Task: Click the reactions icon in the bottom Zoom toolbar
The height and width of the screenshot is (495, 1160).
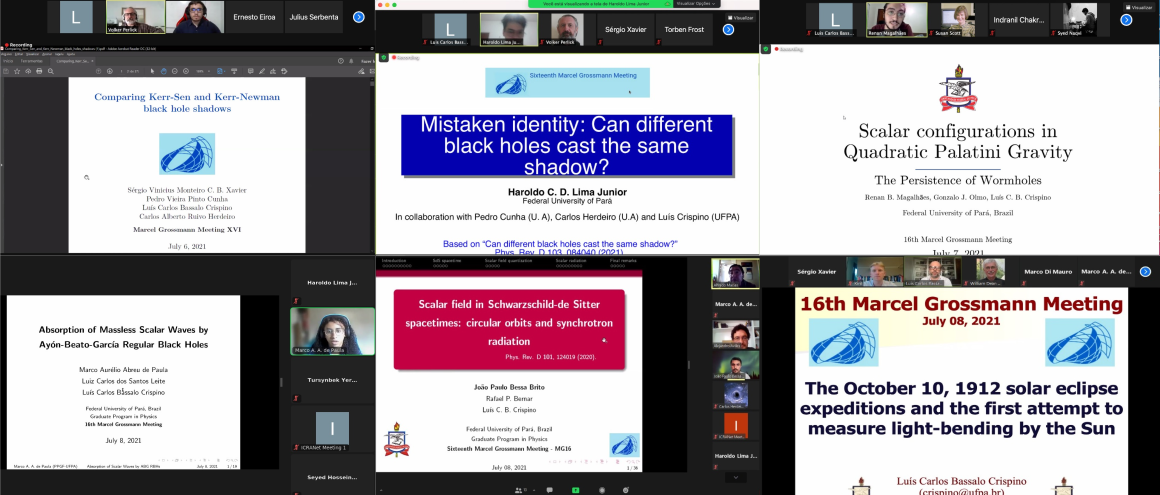Action: click(x=626, y=490)
